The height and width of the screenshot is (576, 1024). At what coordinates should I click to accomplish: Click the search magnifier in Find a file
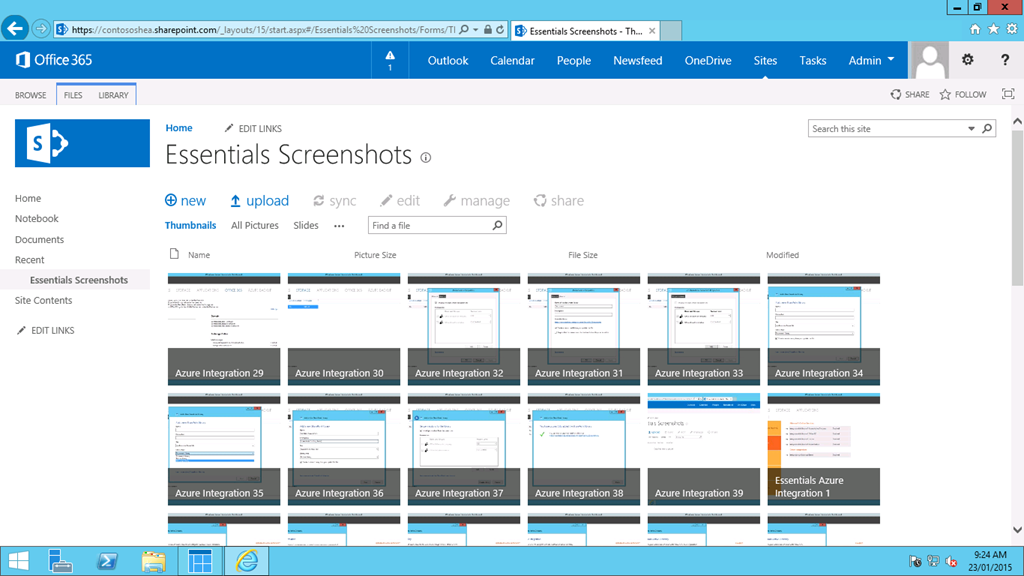pyautogui.click(x=497, y=226)
